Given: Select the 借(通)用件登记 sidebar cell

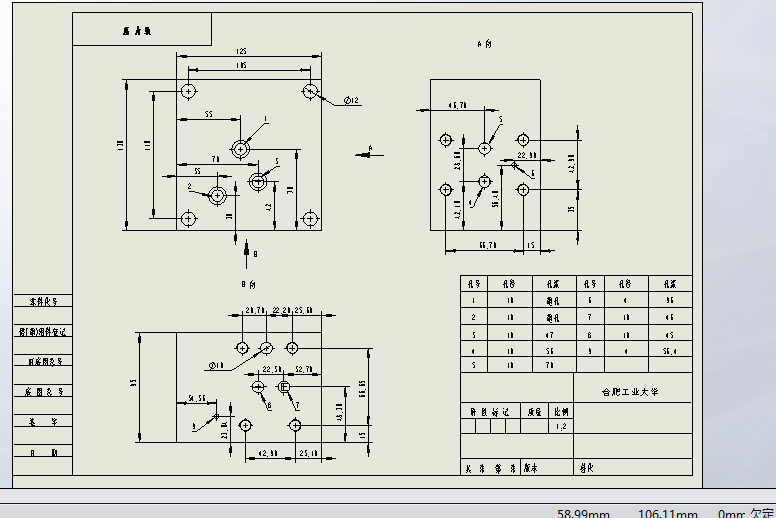Looking at the screenshot, I should click(43, 331).
